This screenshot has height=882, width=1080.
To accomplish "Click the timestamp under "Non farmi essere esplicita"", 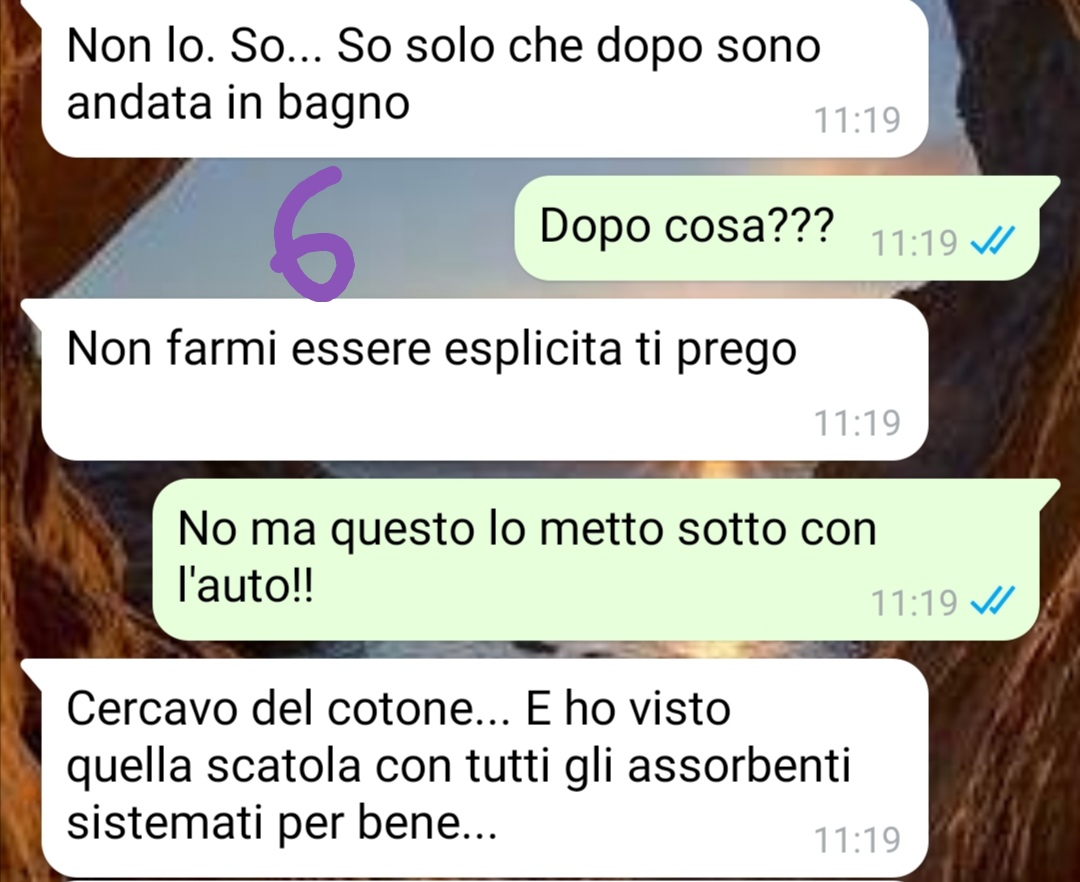I will pyautogui.click(x=858, y=423).
